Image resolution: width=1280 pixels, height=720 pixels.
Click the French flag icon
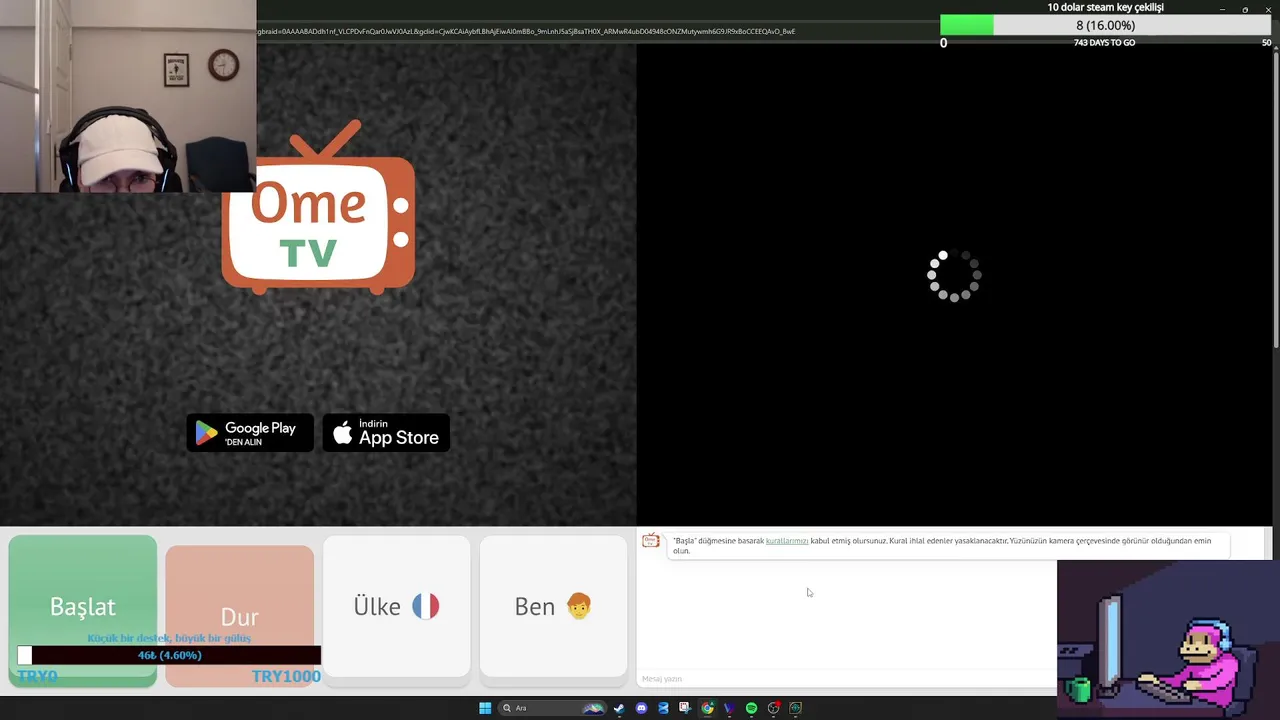point(426,606)
